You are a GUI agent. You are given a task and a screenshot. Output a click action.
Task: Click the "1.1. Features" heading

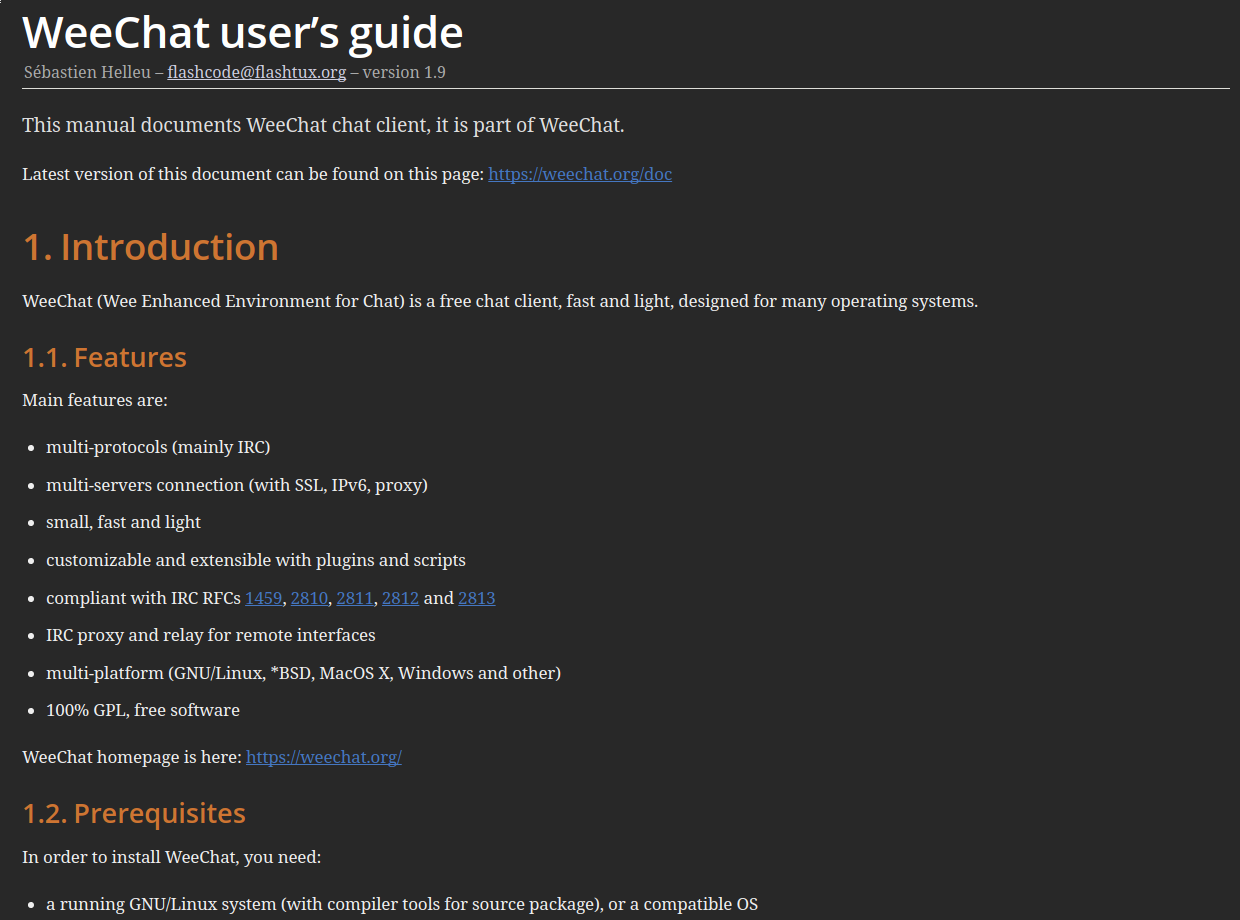coord(105,357)
